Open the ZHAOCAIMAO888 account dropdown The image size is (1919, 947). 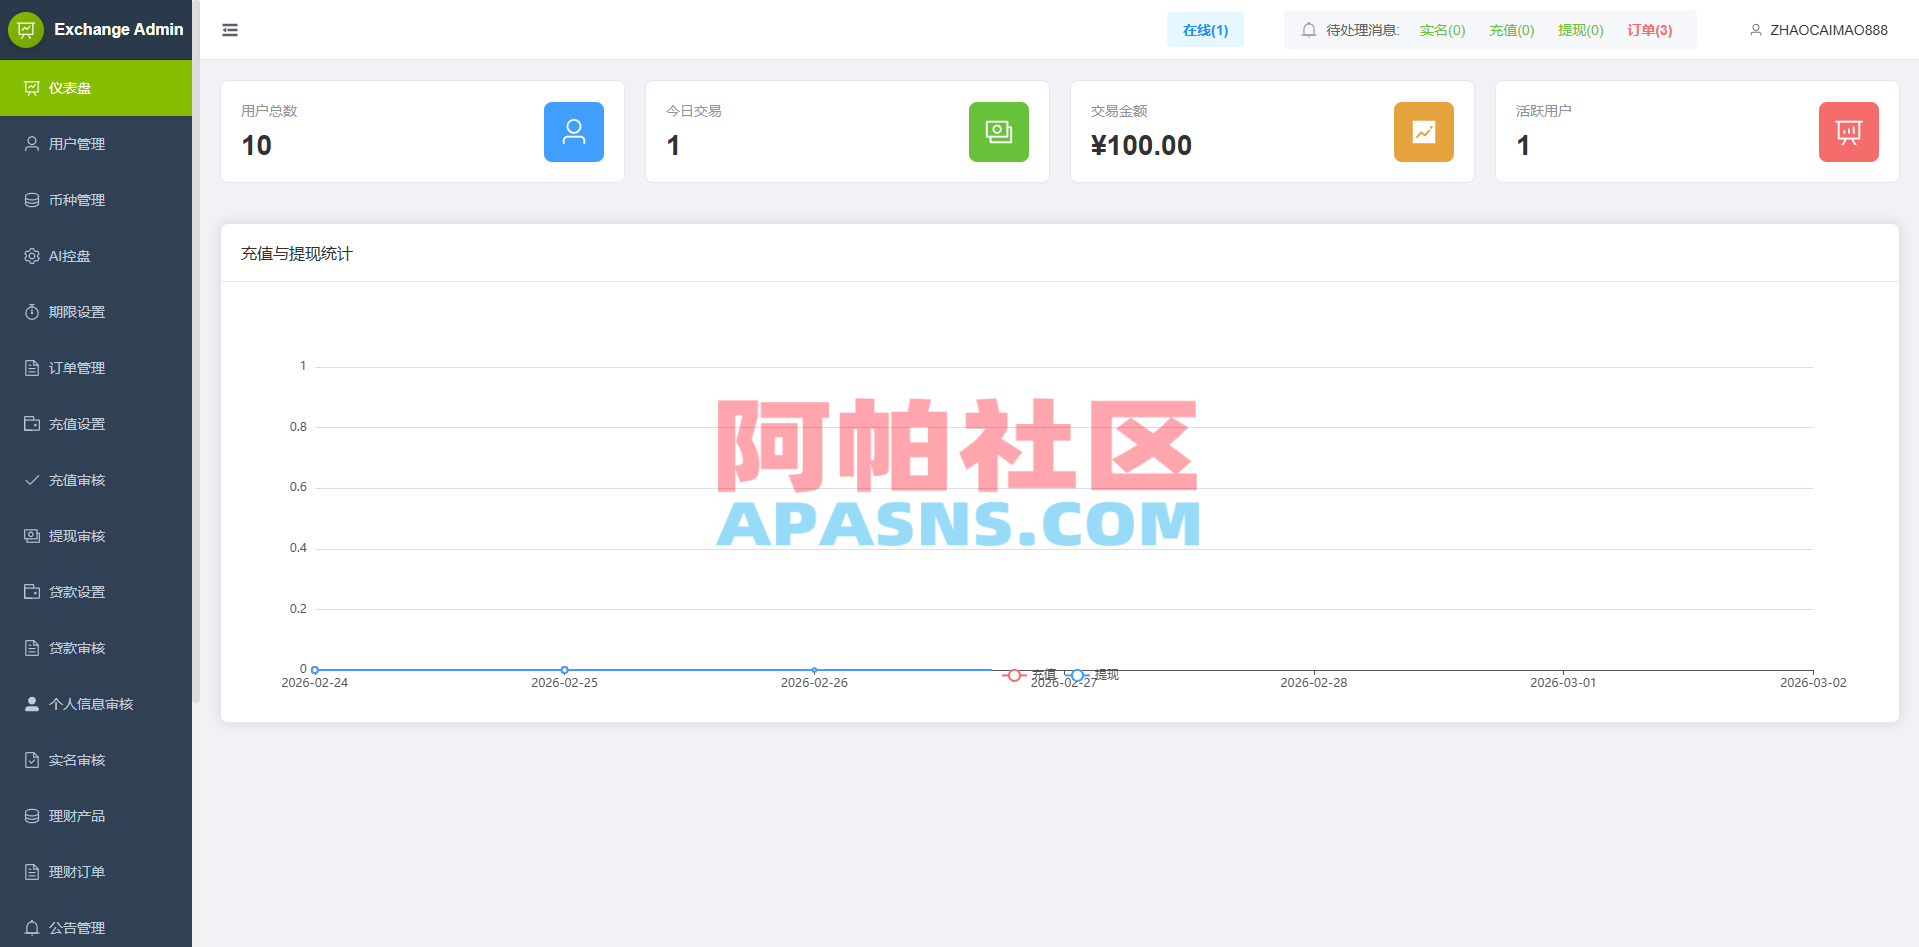point(1818,30)
